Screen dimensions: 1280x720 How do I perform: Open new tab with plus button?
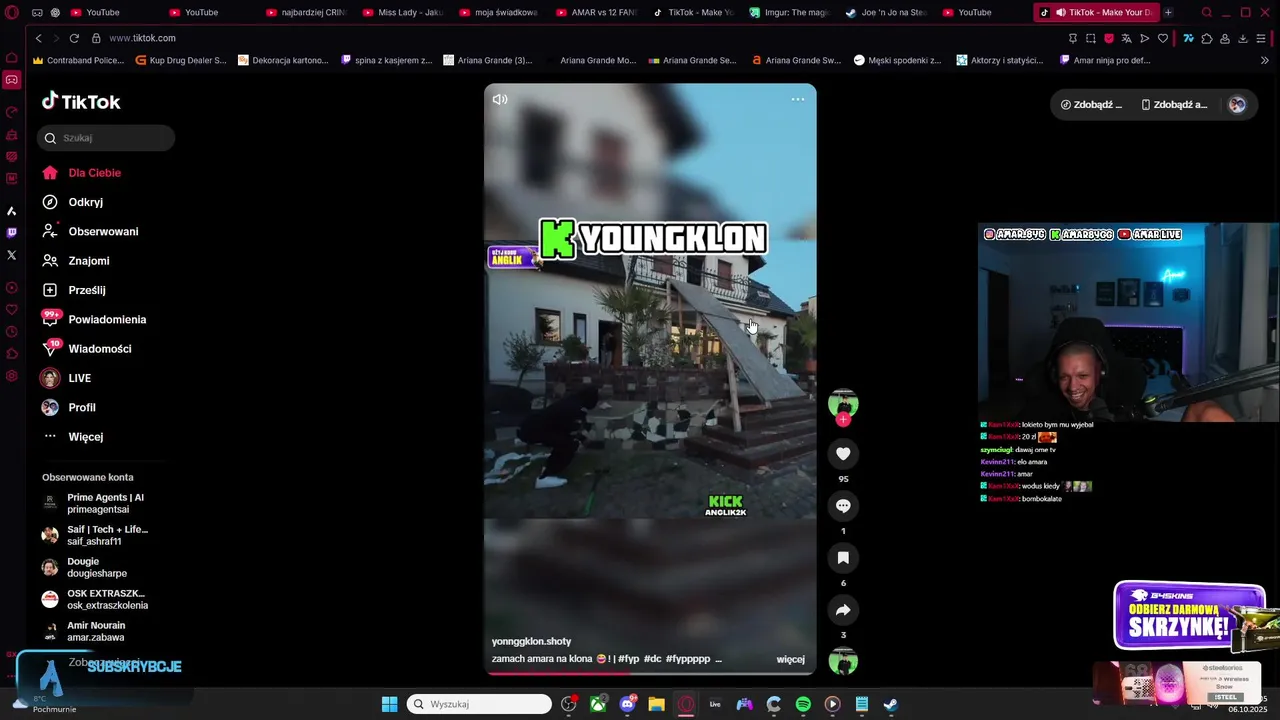point(1168,12)
